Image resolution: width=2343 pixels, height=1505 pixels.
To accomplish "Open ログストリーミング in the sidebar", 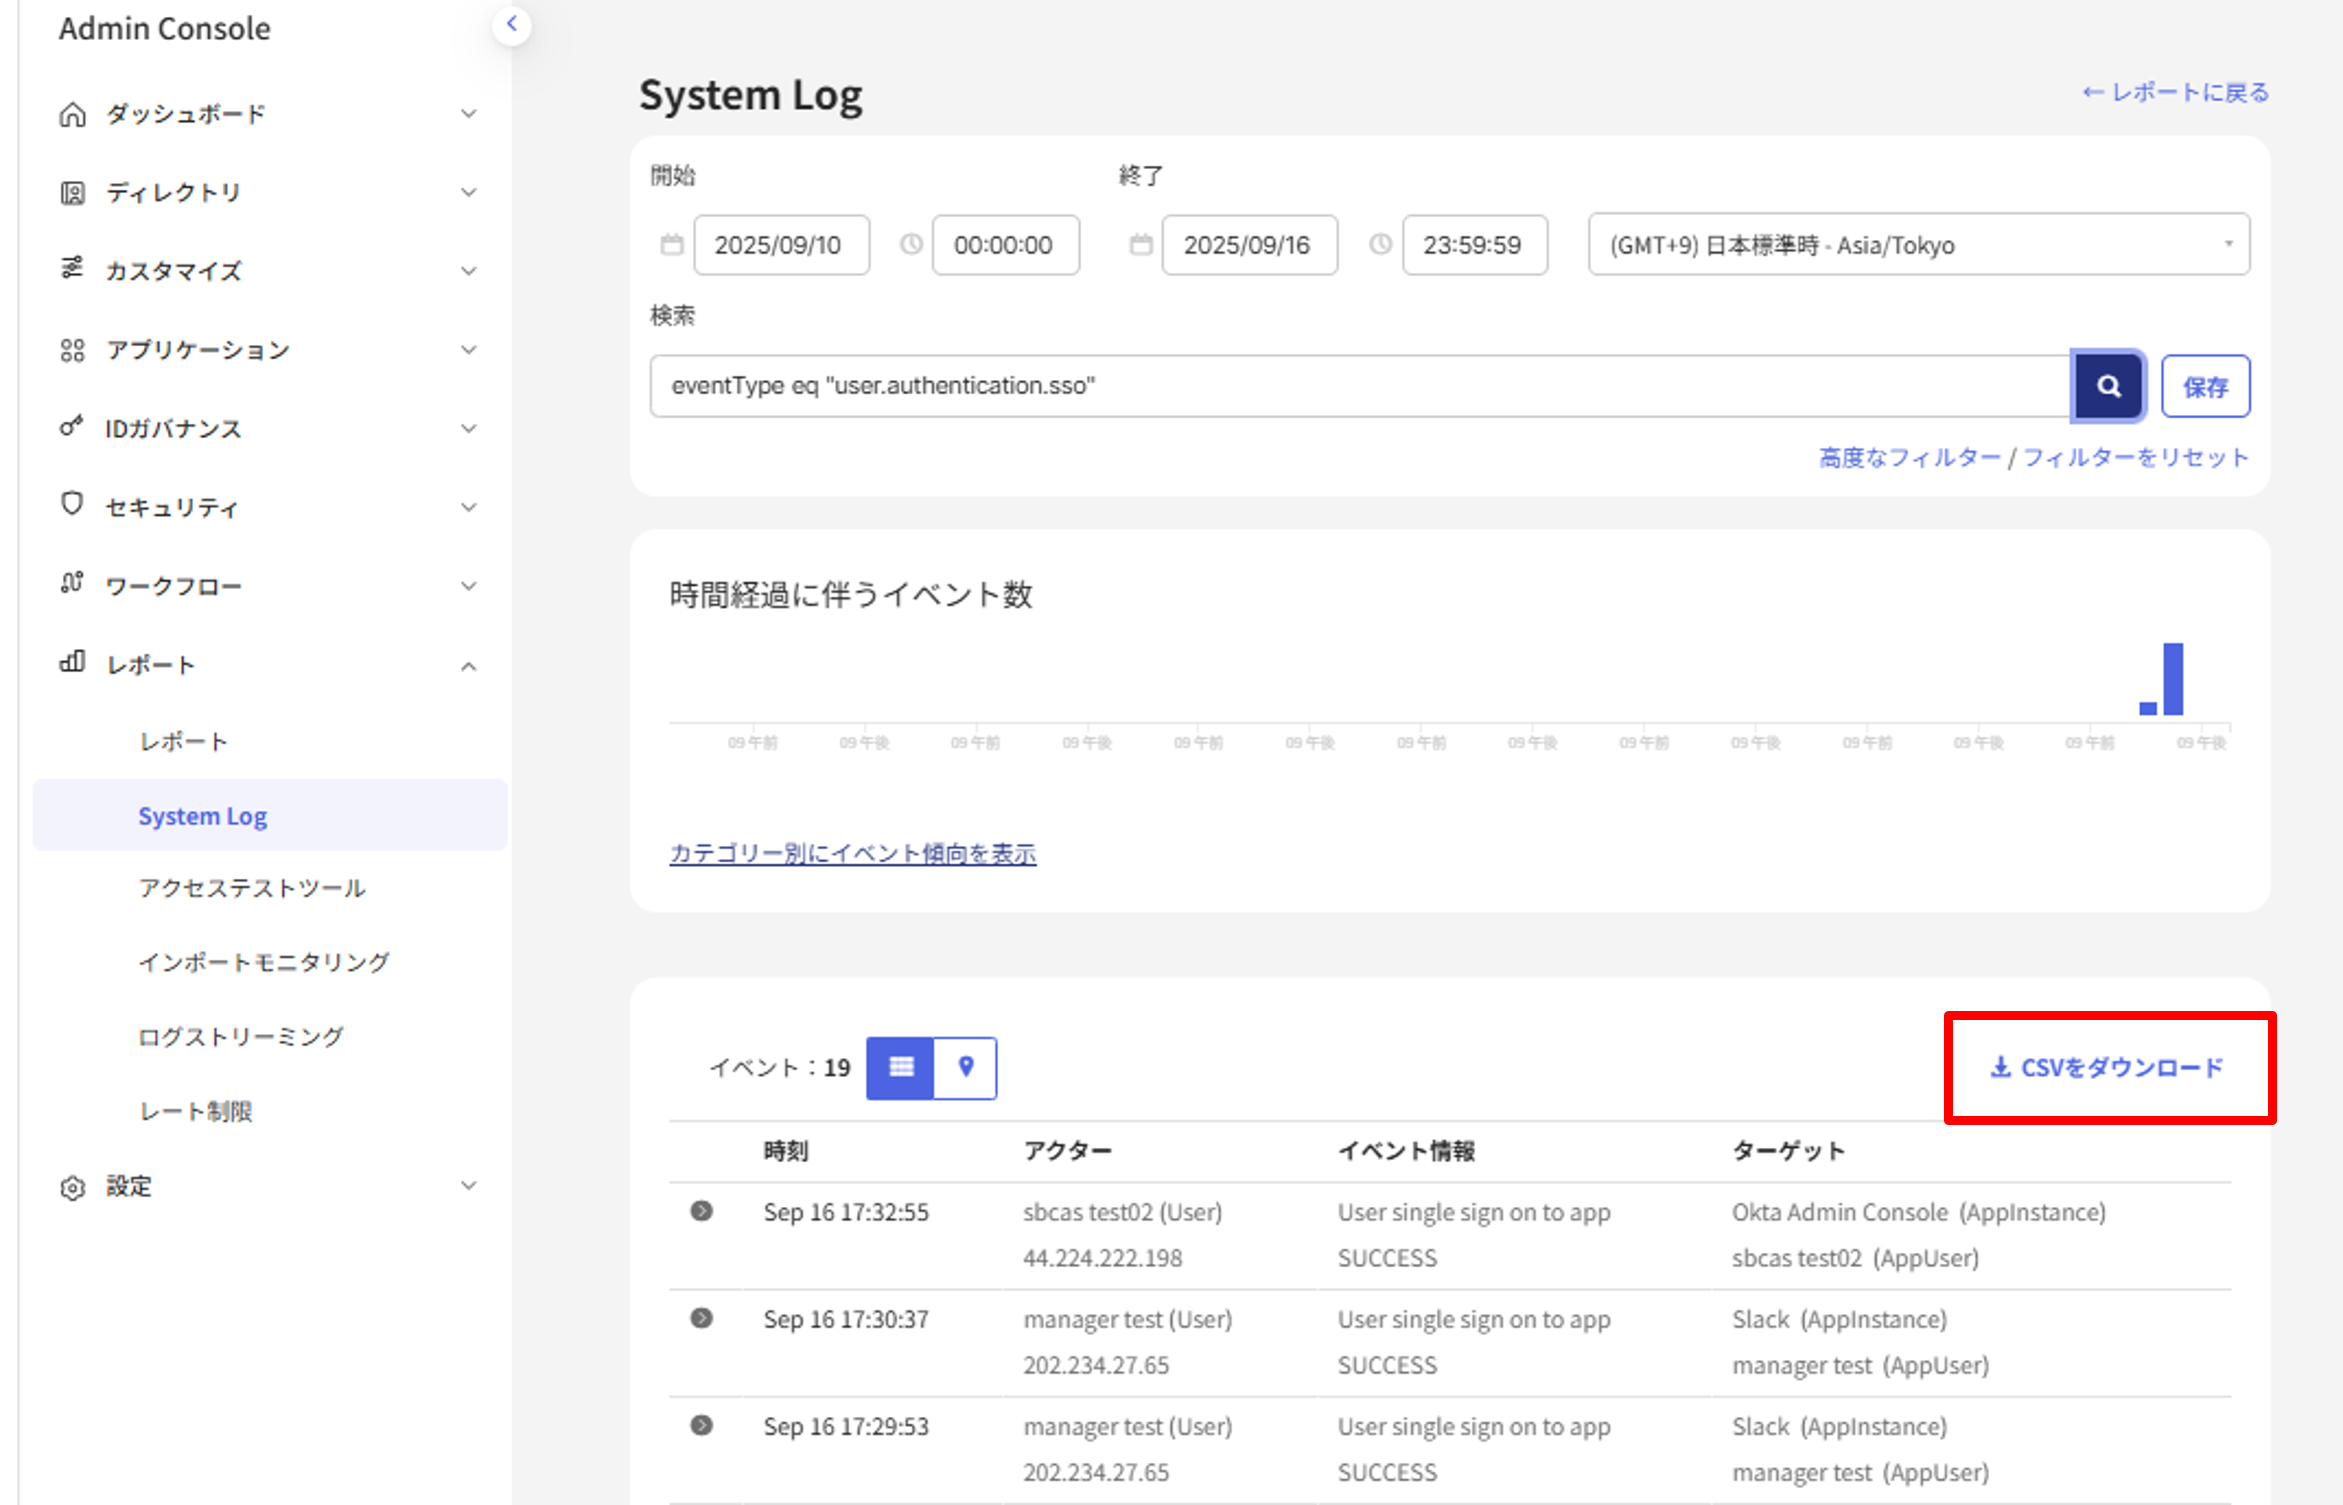I will click(241, 1037).
